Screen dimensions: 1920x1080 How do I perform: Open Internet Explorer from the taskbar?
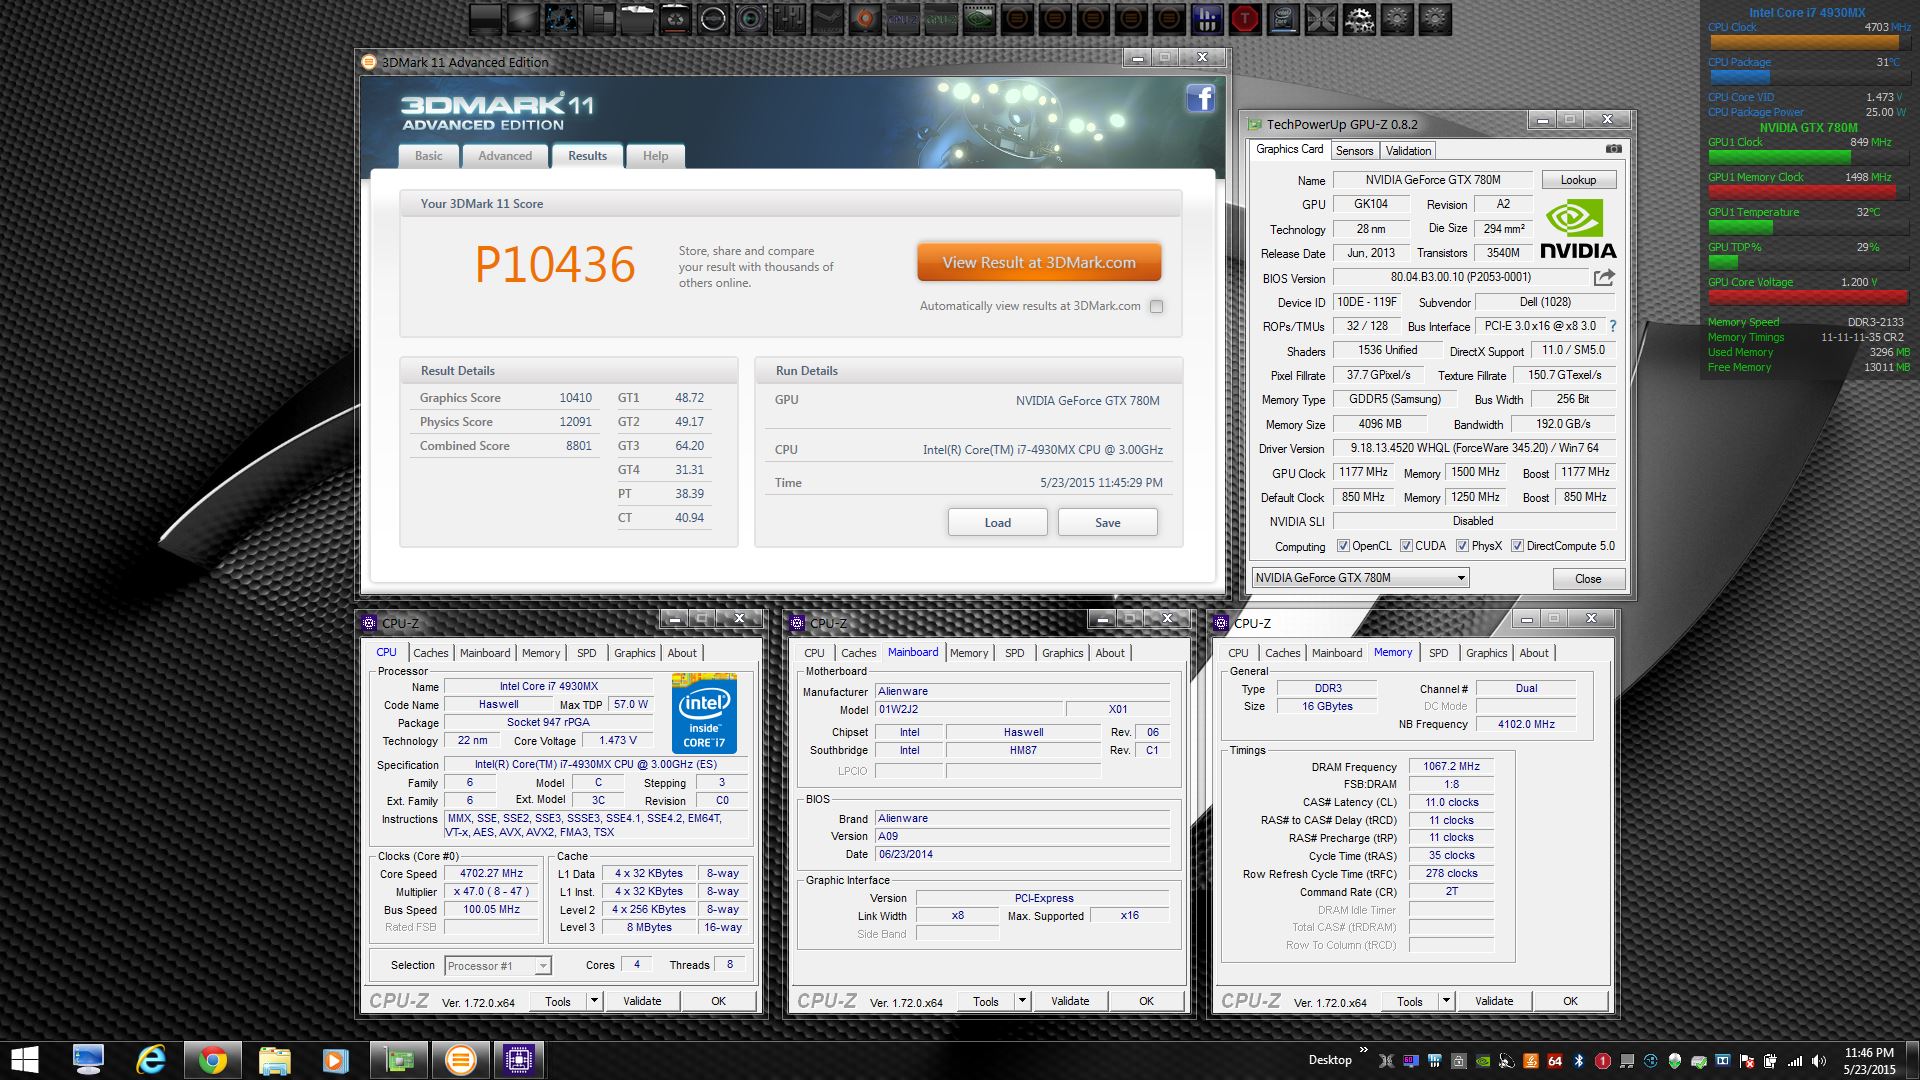click(150, 1060)
